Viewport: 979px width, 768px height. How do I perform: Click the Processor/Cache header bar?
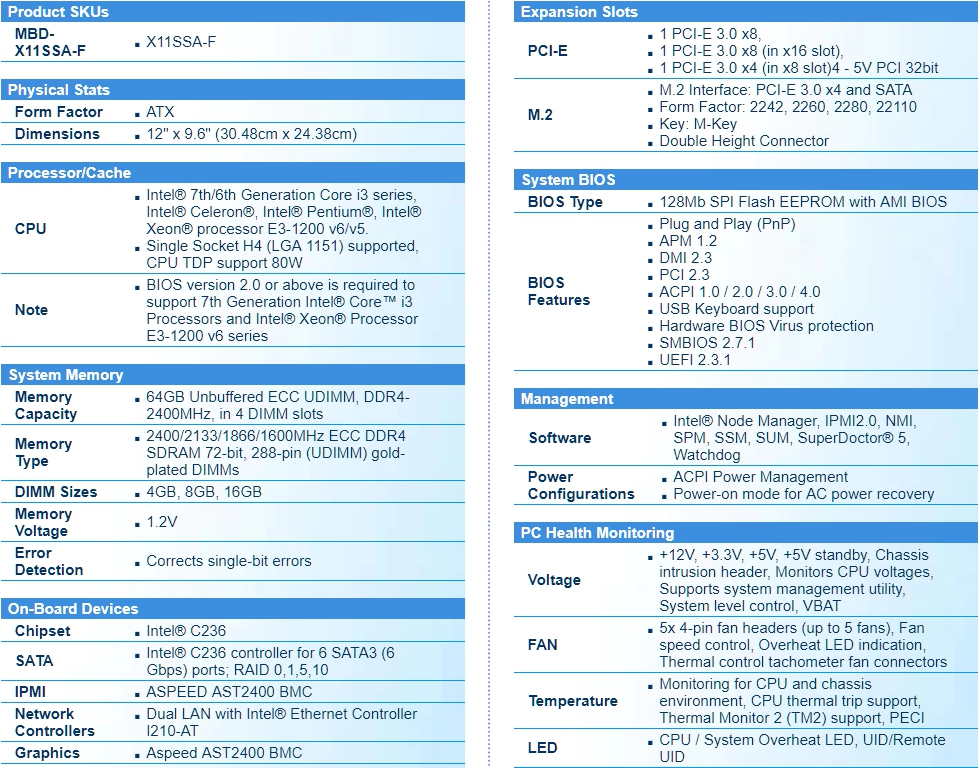[x=69, y=173]
